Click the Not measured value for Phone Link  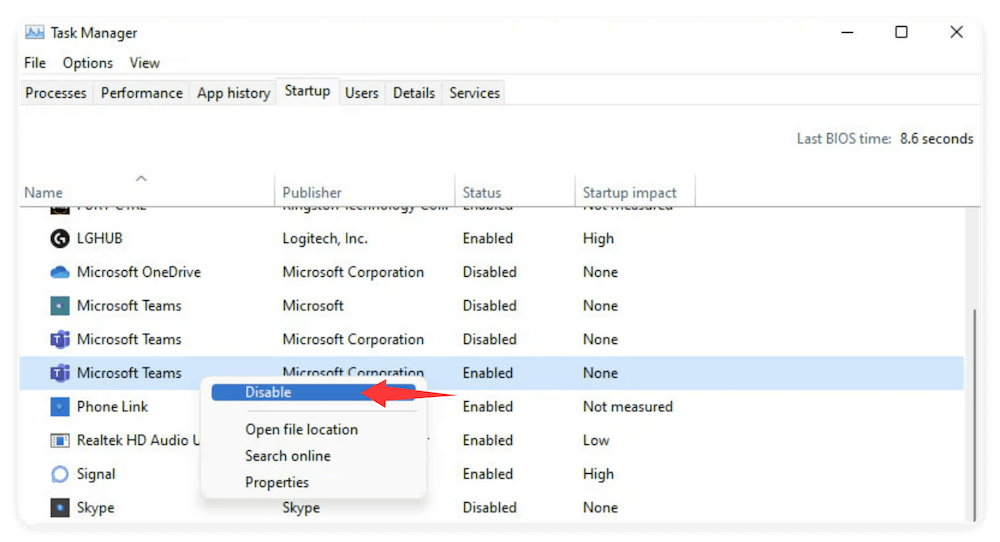click(628, 407)
